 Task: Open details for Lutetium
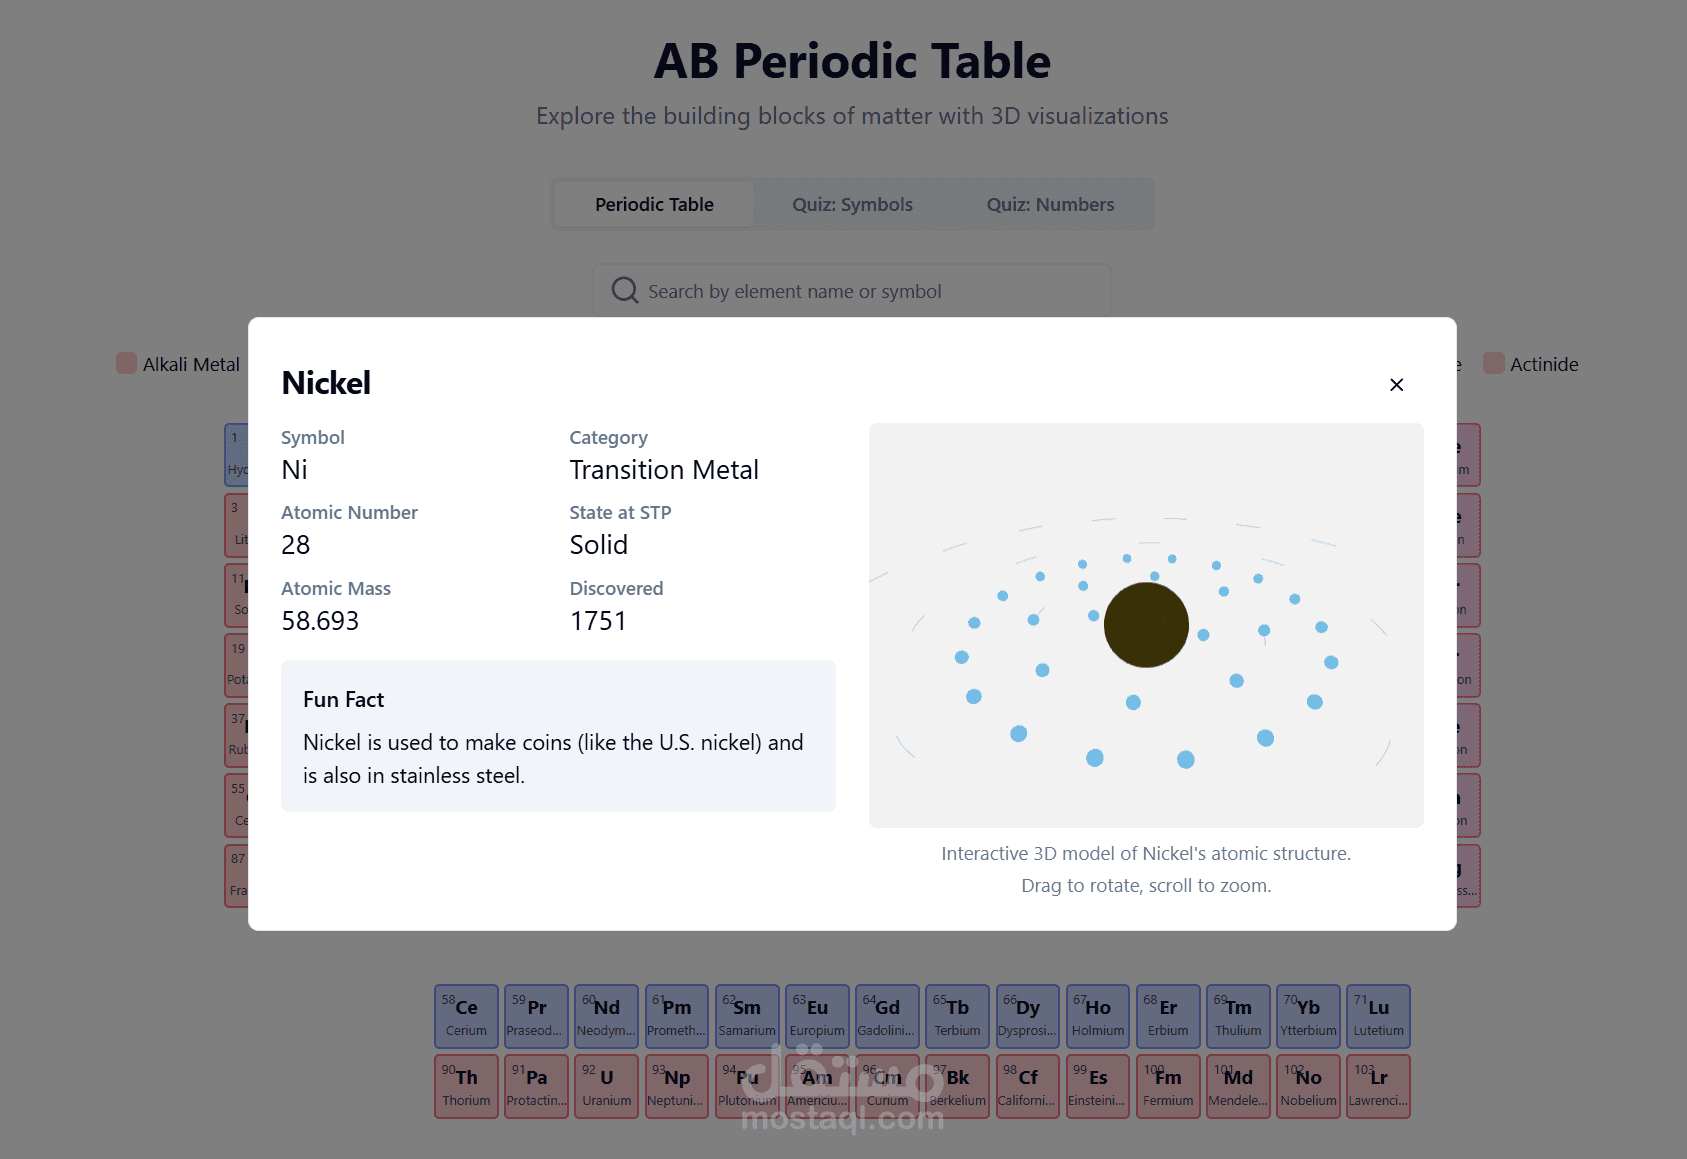tap(1378, 1016)
